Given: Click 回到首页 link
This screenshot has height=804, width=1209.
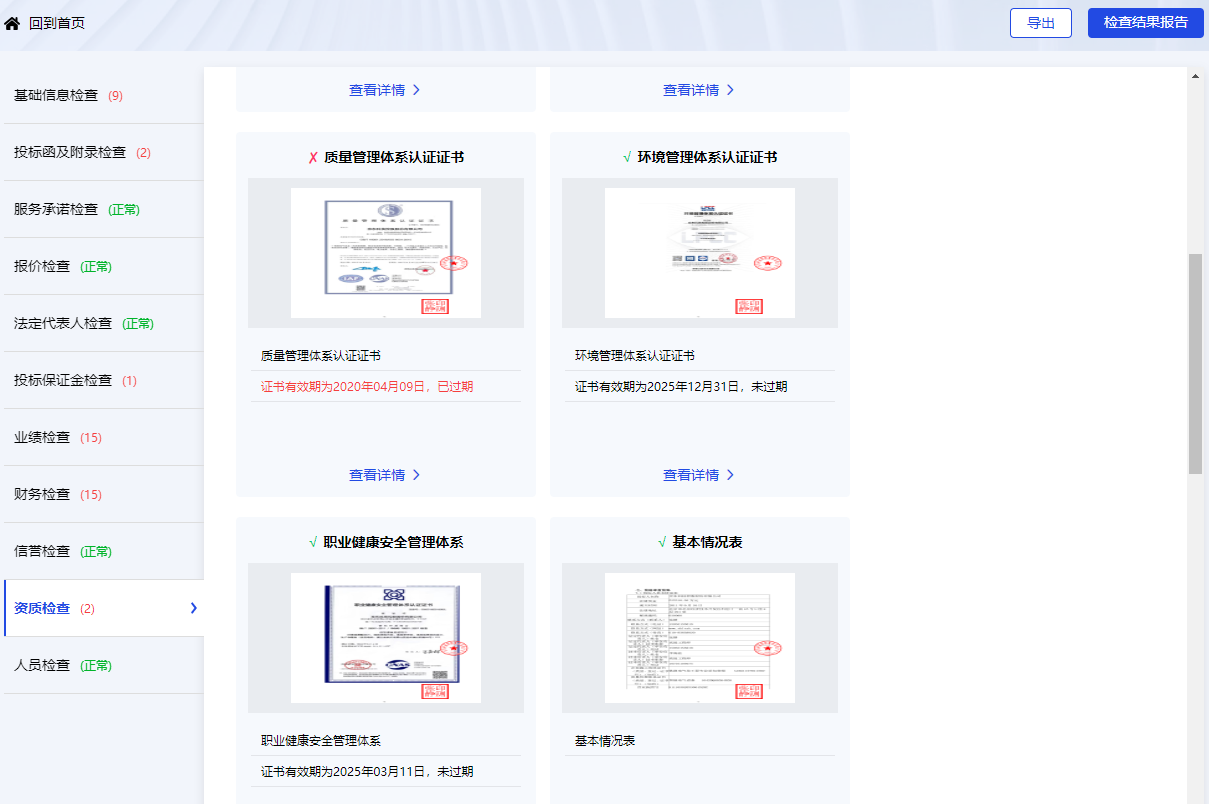Looking at the screenshot, I should (x=57, y=23).
